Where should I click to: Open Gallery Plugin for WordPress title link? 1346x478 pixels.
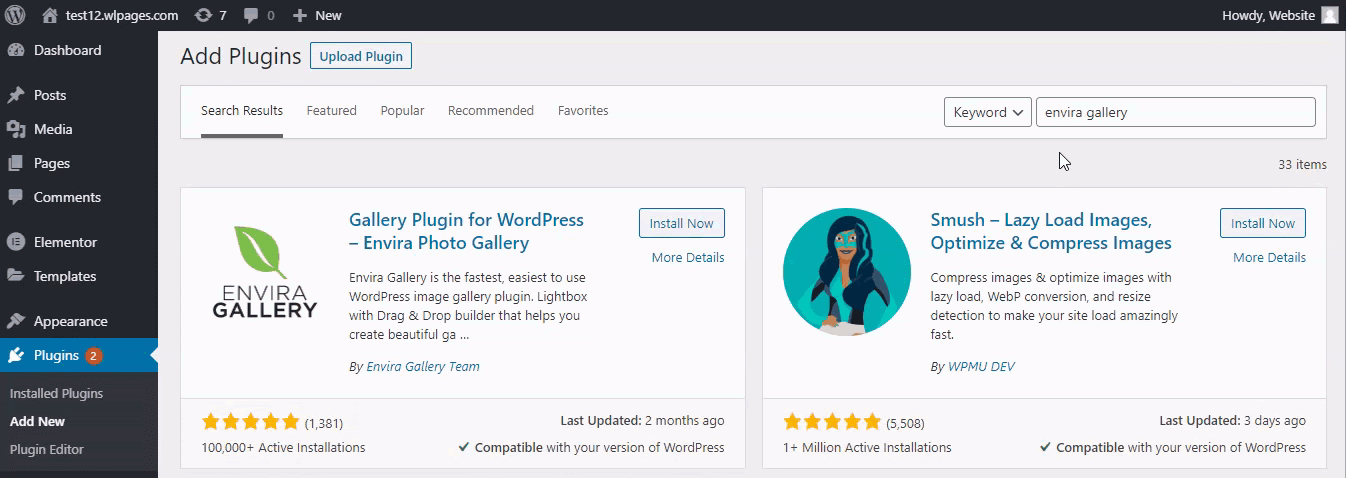point(466,231)
